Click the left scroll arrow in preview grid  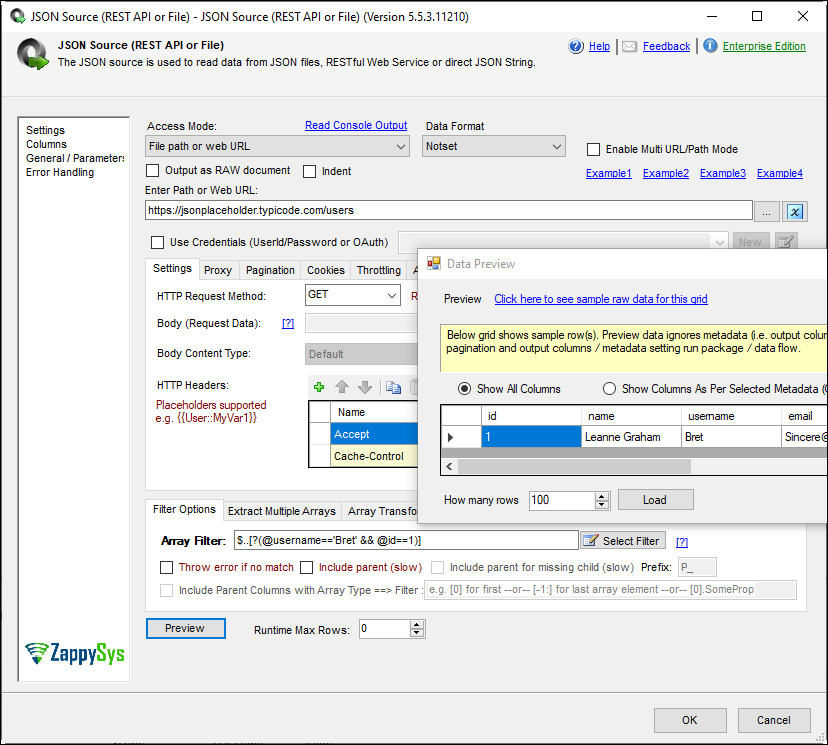(449, 467)
